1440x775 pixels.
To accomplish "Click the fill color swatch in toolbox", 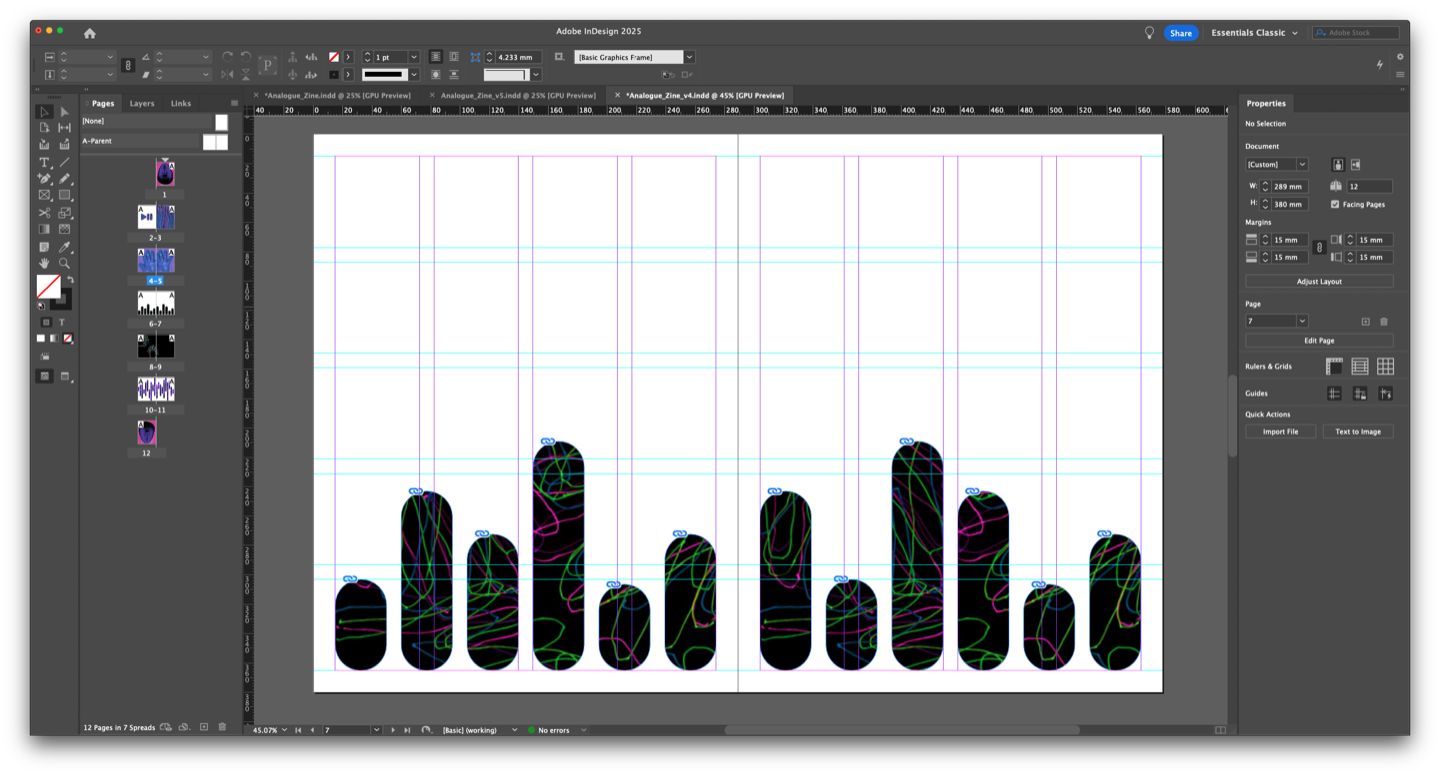I will tap(47, 287).
